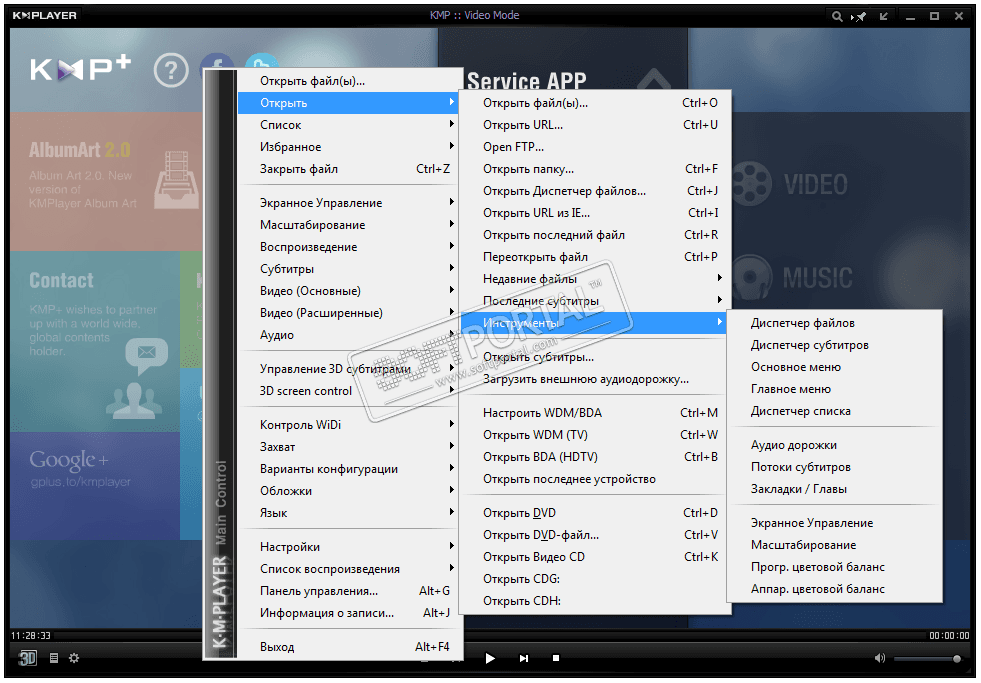Image resolution: width=981 pixels, height=683 pixels.
Task: Select Открыть папку... entry
Action: pos(594,169)
